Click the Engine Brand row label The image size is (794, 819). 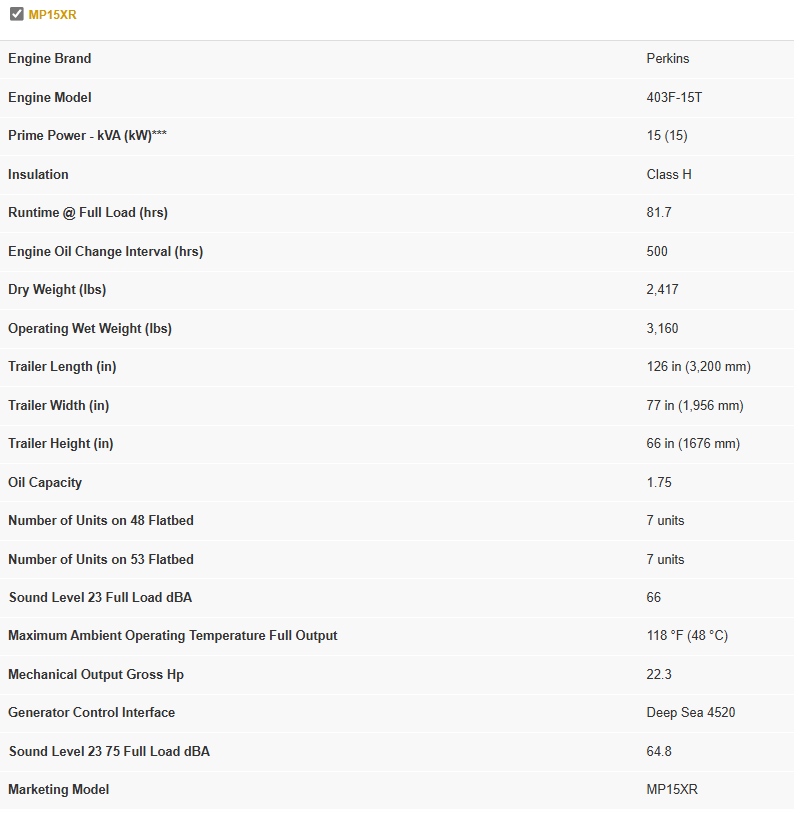49,59
